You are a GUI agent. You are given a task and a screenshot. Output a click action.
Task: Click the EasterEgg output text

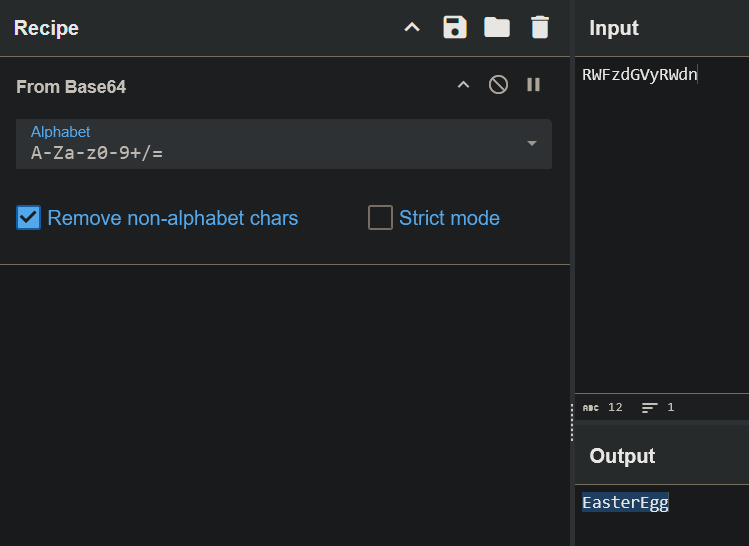(625, 502)
